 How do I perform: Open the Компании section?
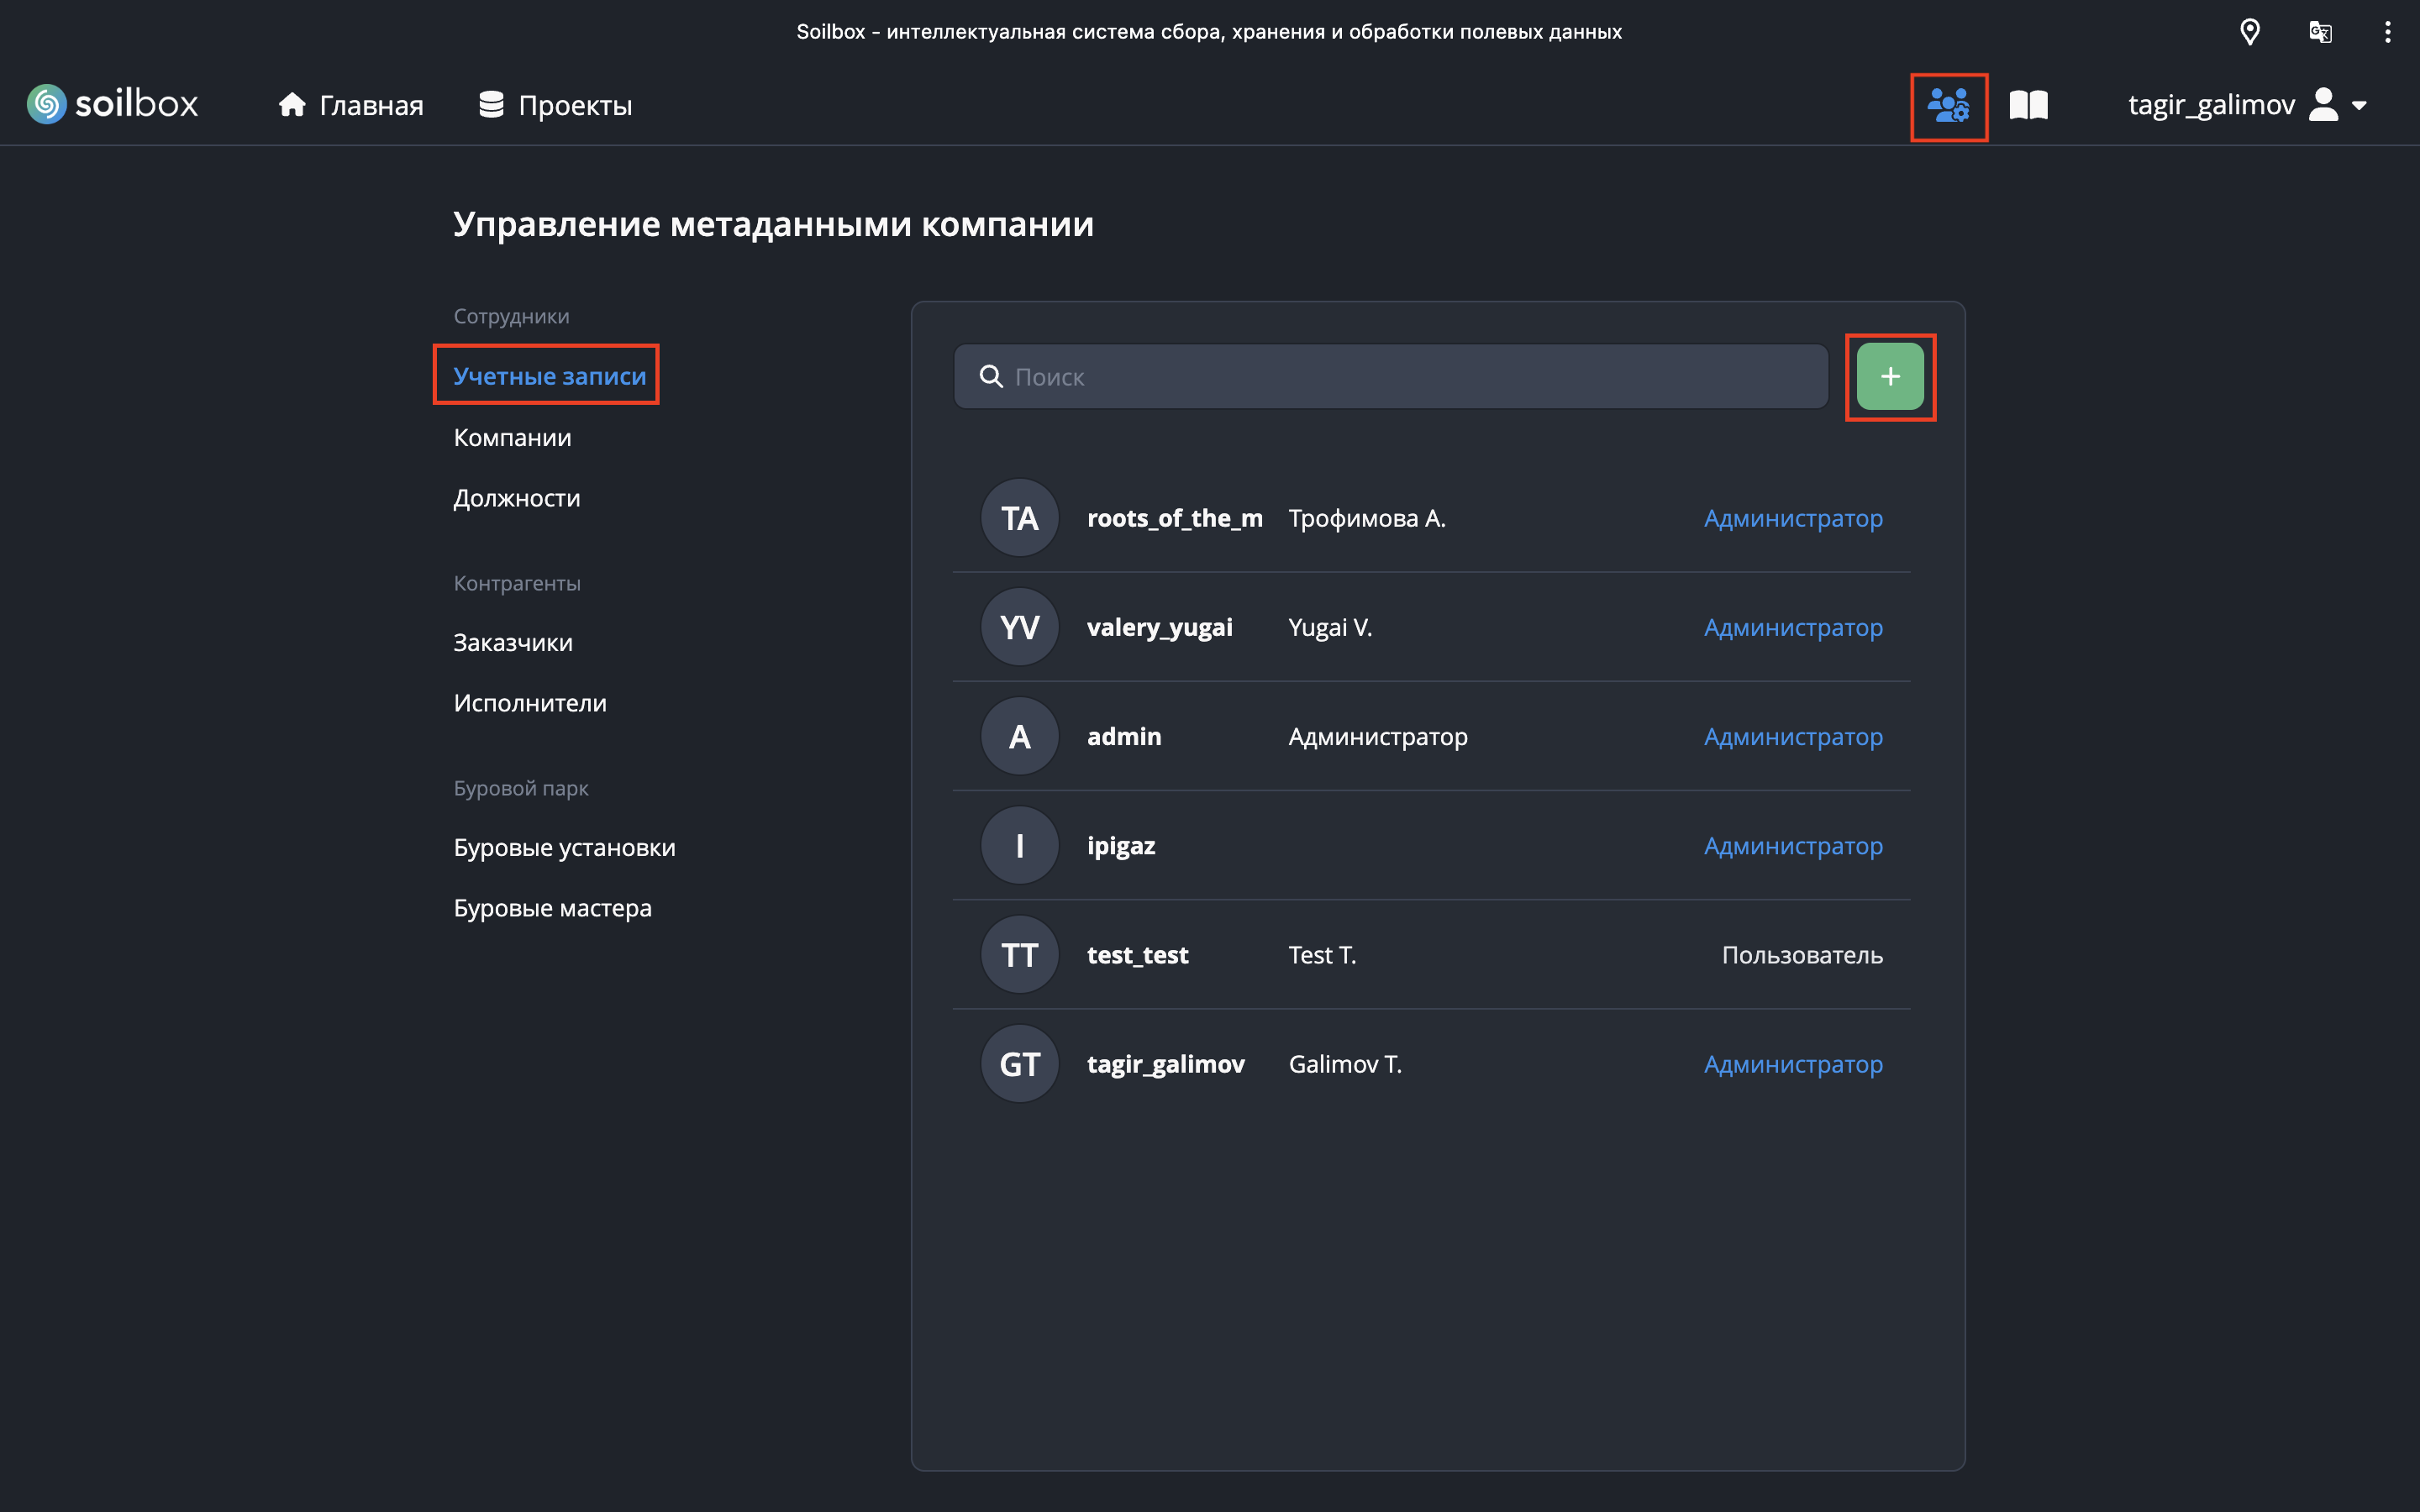point(512,437)
